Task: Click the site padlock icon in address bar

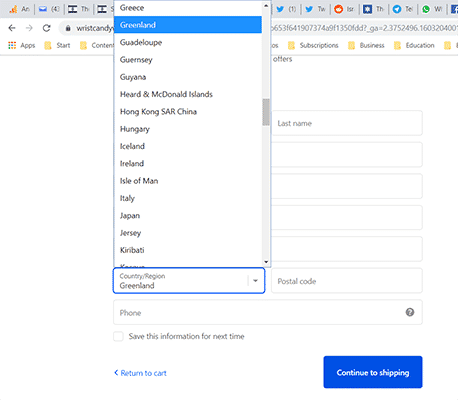Action: [x=68, y=28]
